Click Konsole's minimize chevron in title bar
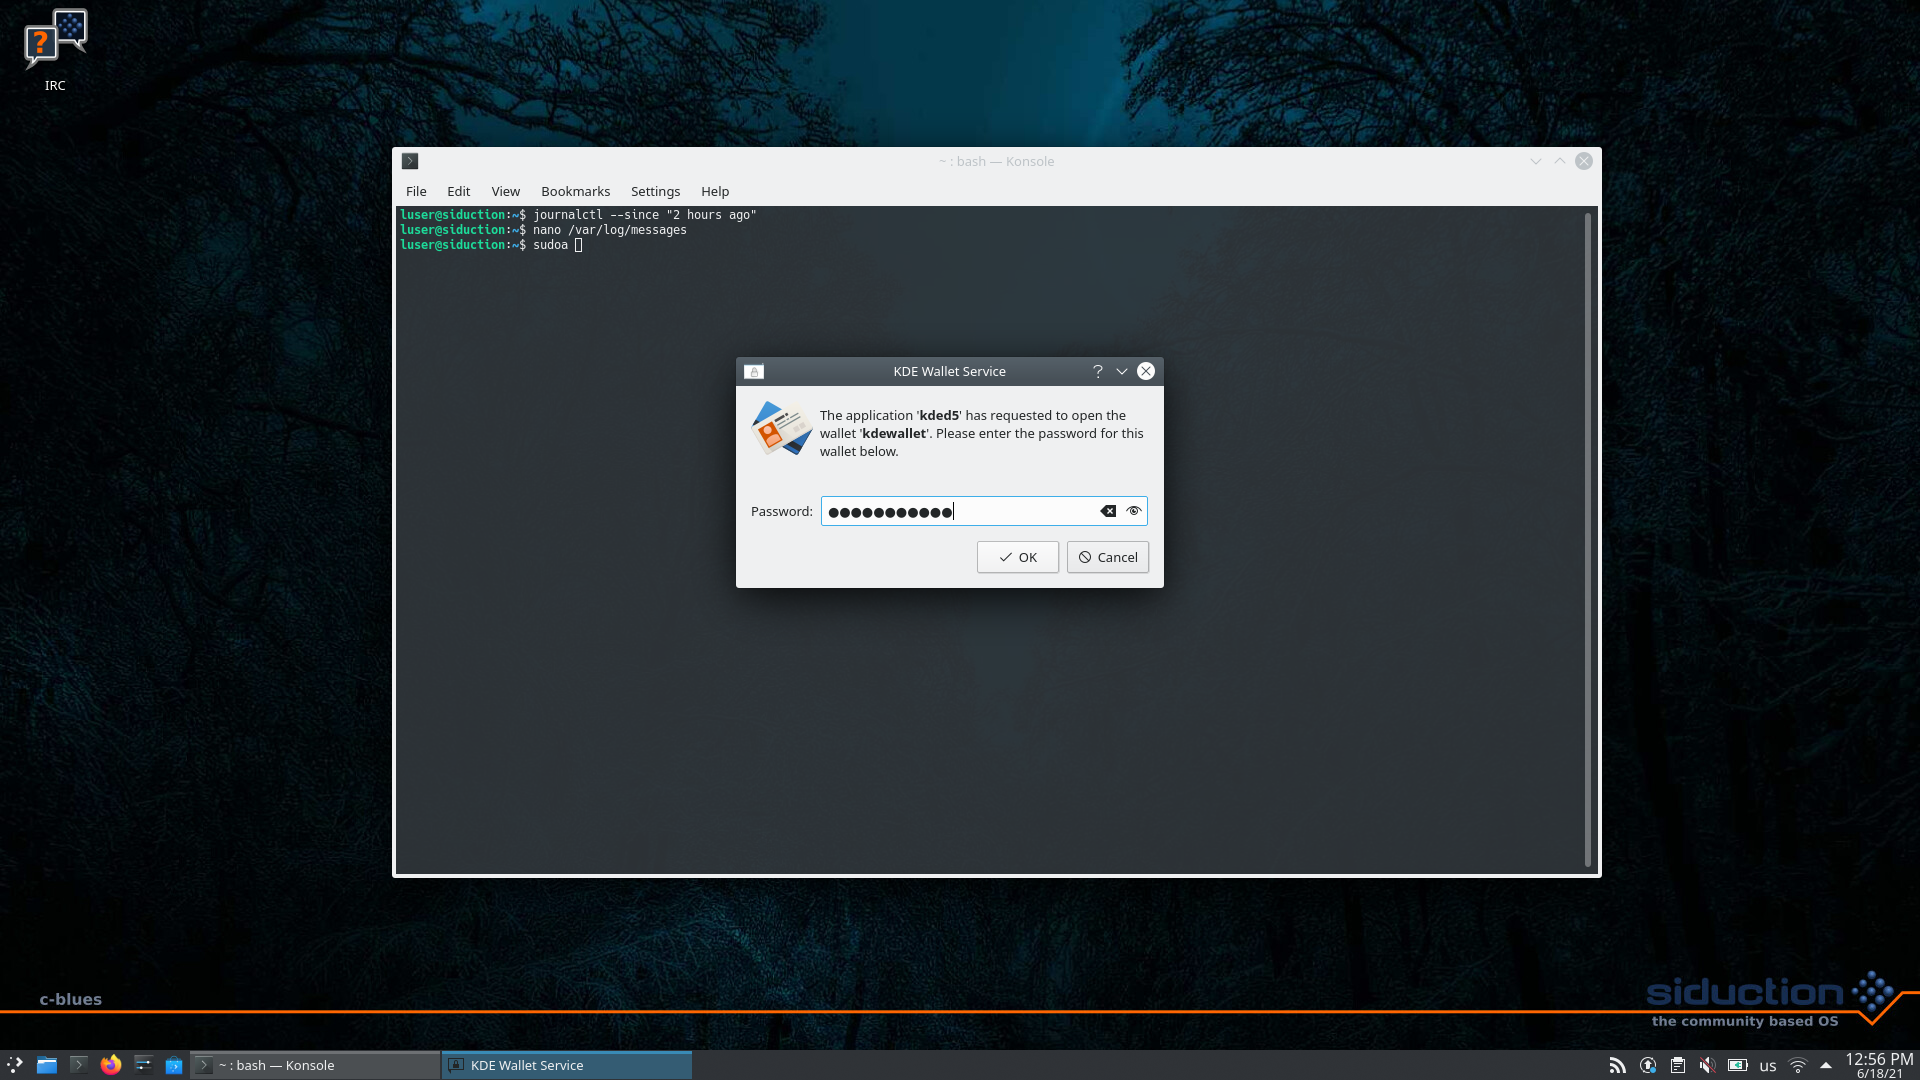Image resolution: width=1920 pixels, height=1080 pixels. pos(1536,161)
